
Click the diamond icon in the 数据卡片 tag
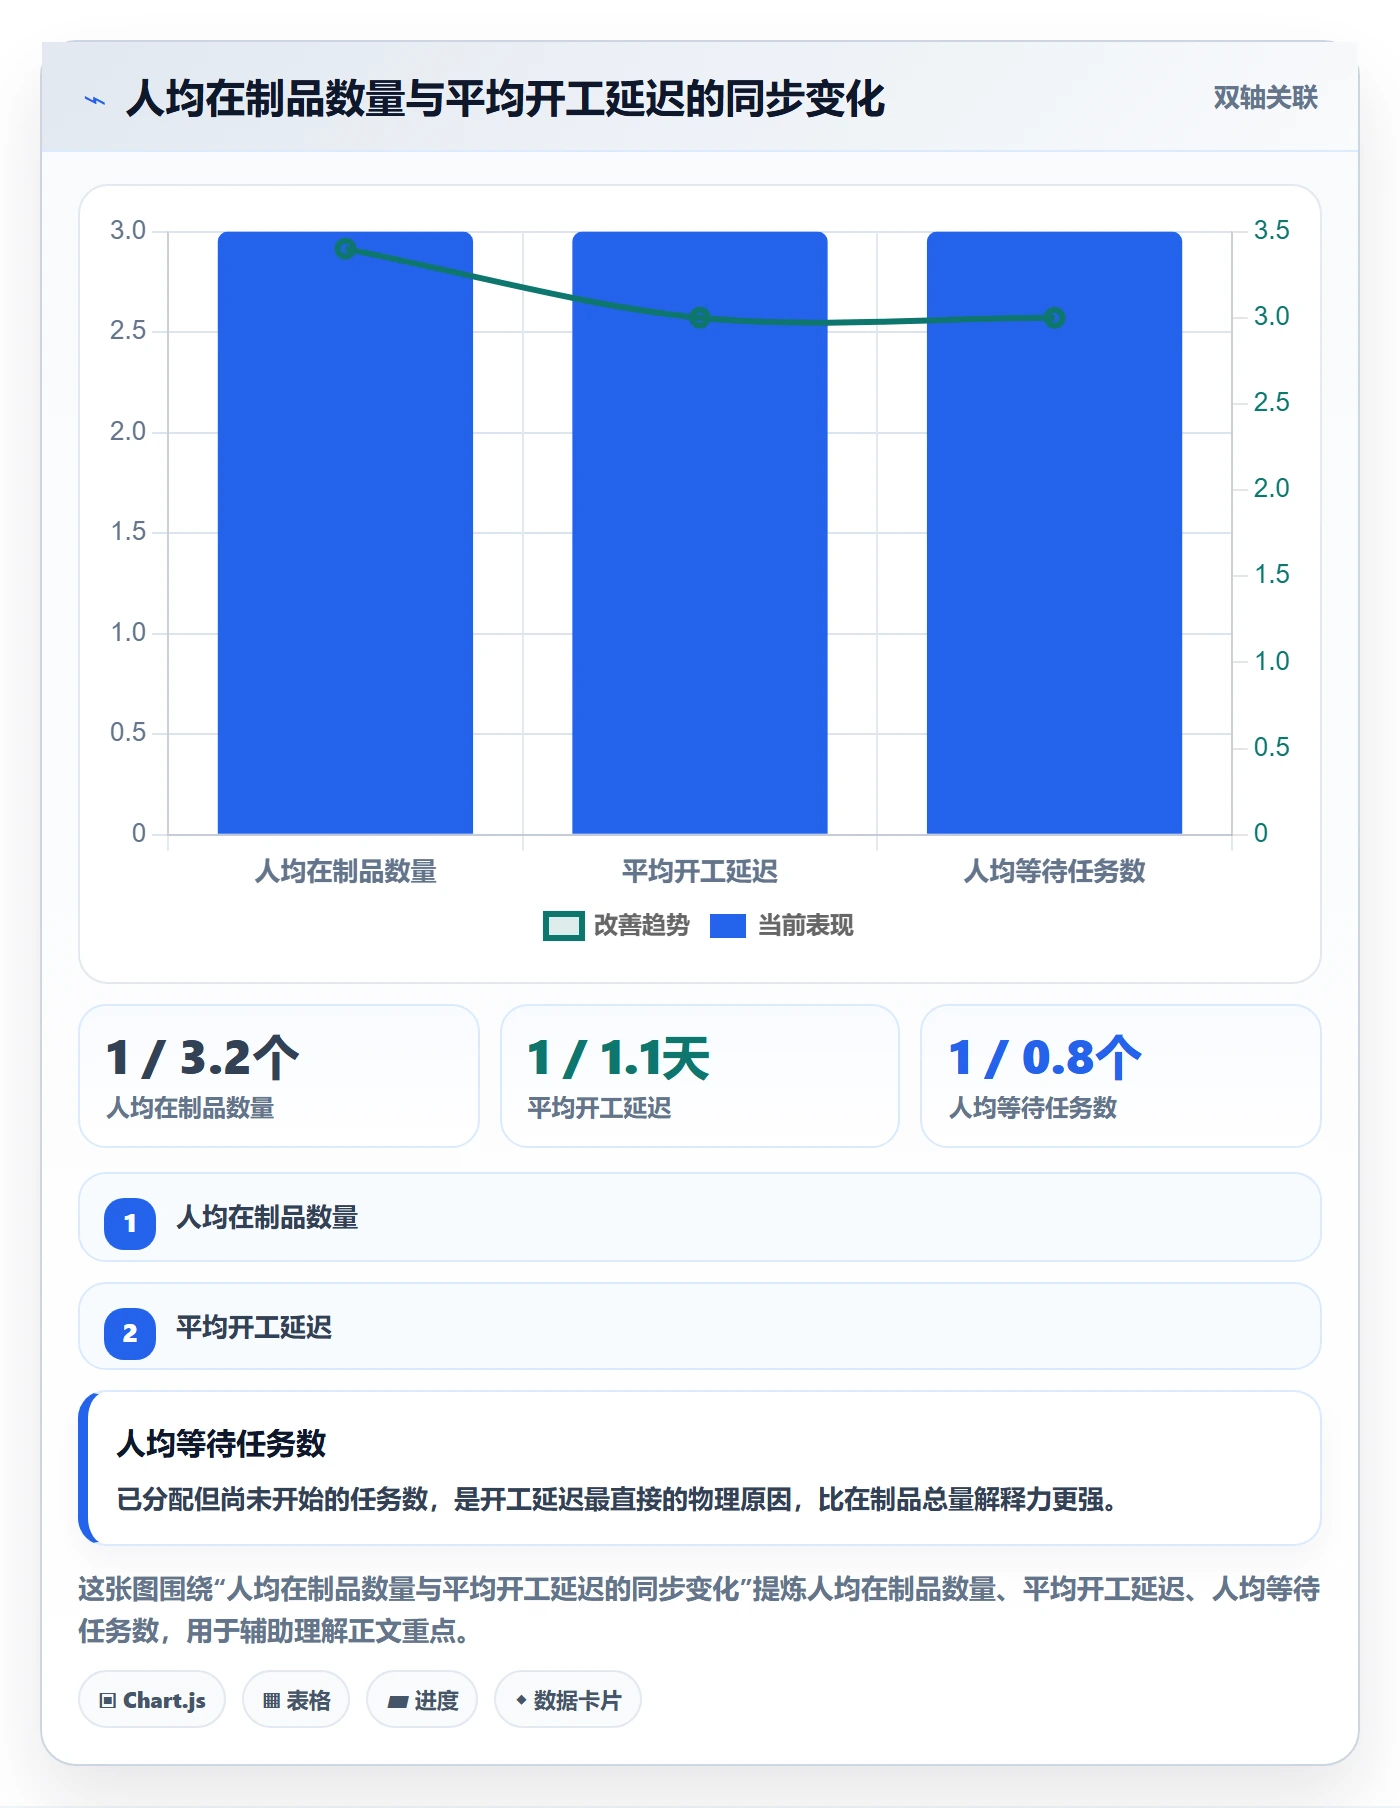[521, 1700]
